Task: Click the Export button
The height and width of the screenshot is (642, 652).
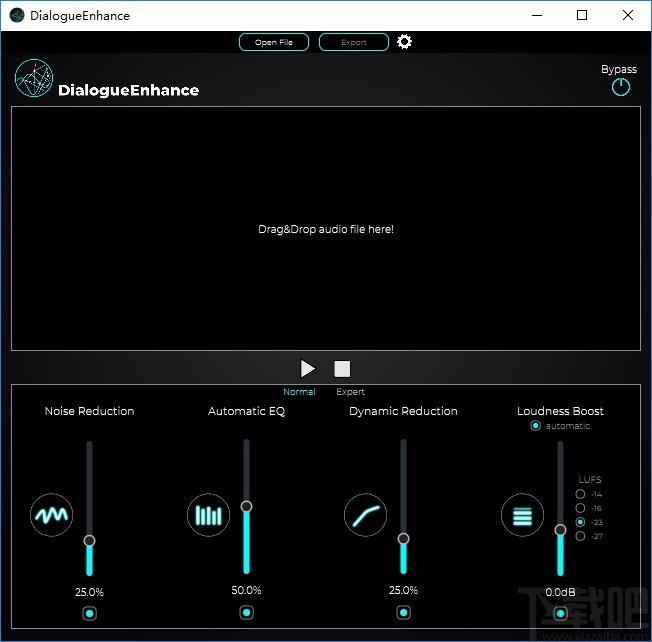Action: click(x=354, y=42)
